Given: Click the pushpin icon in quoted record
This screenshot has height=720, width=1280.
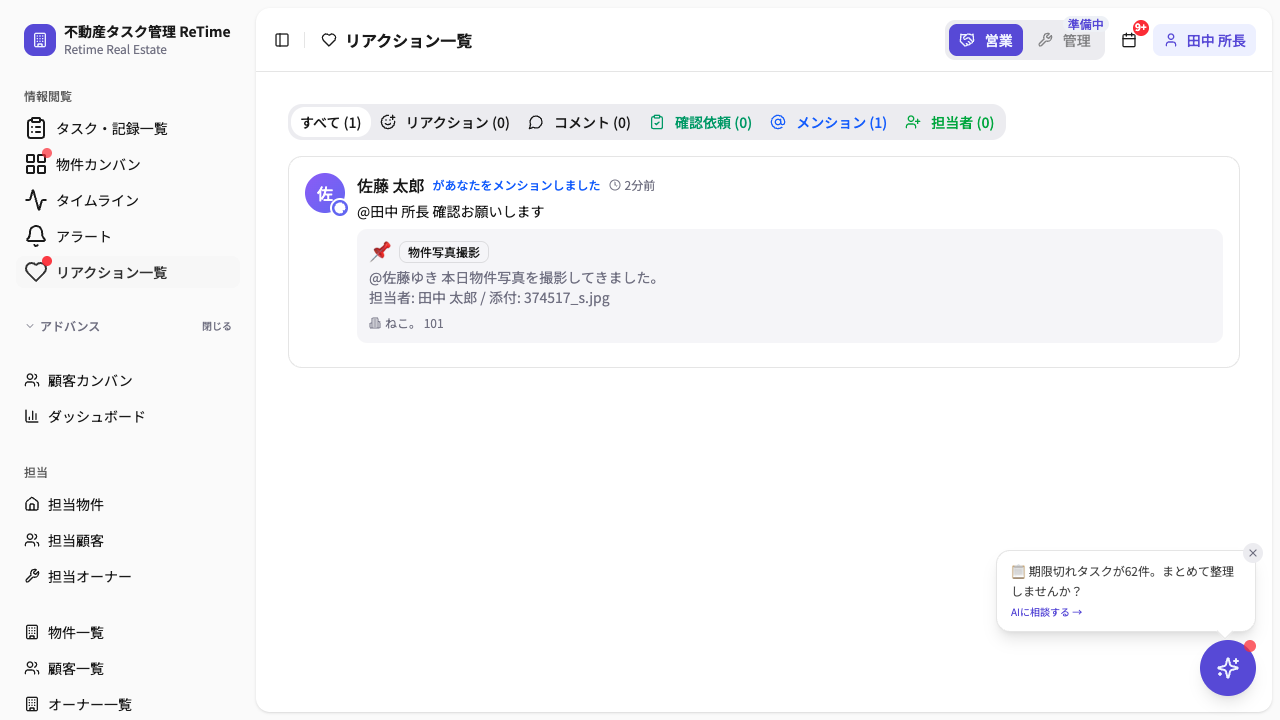Looking at the screenshot, I should coord(380,251).
